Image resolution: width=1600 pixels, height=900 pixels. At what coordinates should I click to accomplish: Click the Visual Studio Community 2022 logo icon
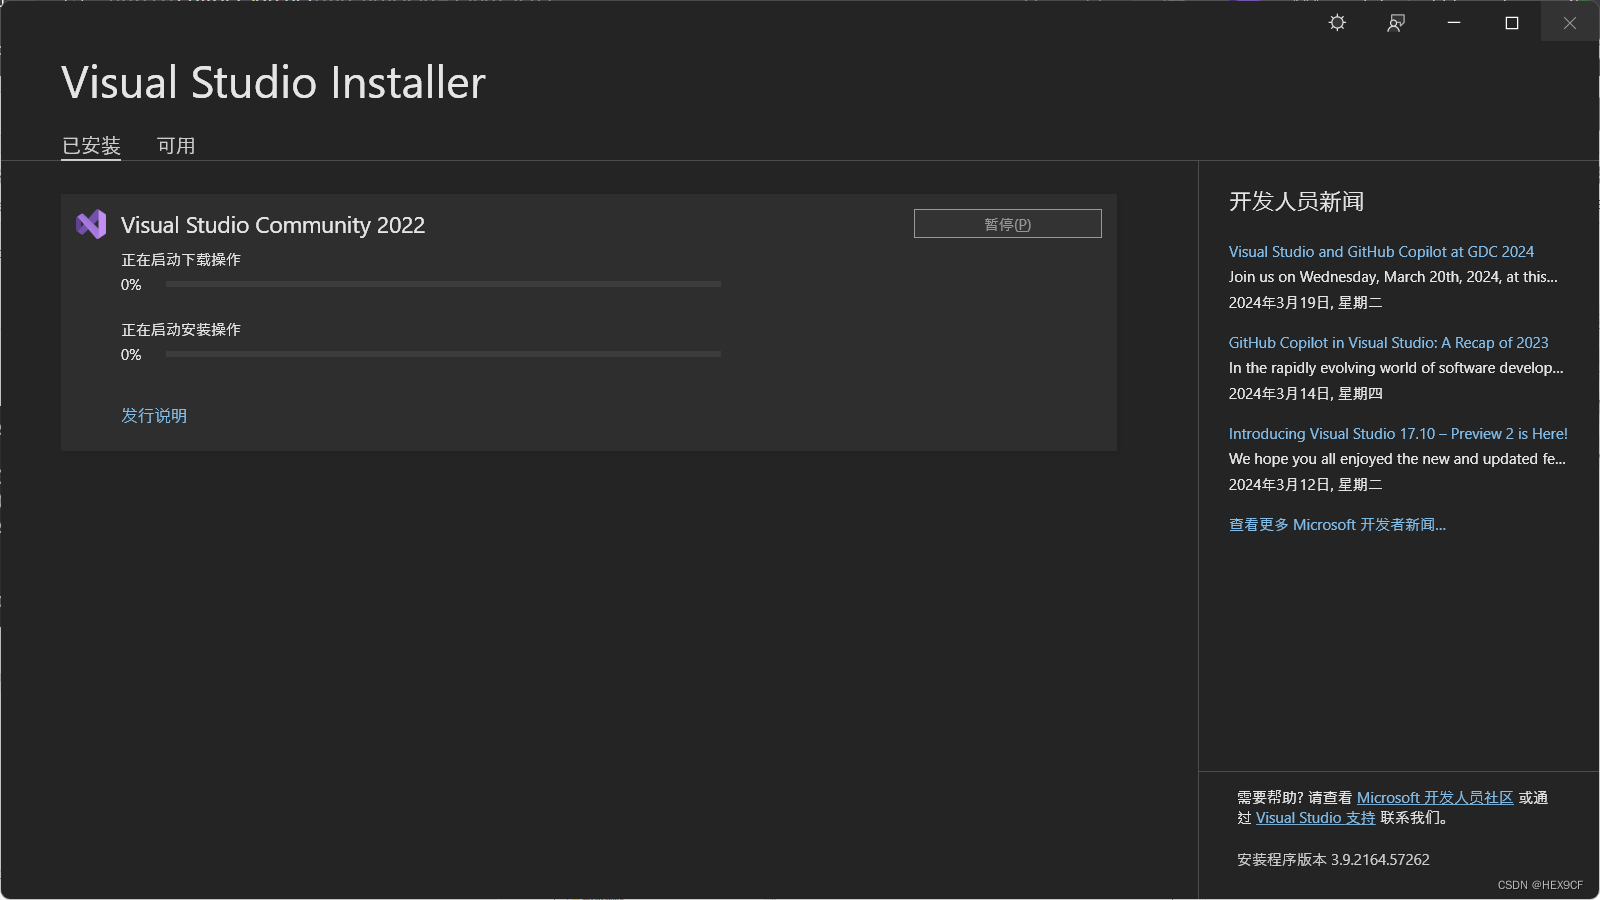(x=91, y=224)
